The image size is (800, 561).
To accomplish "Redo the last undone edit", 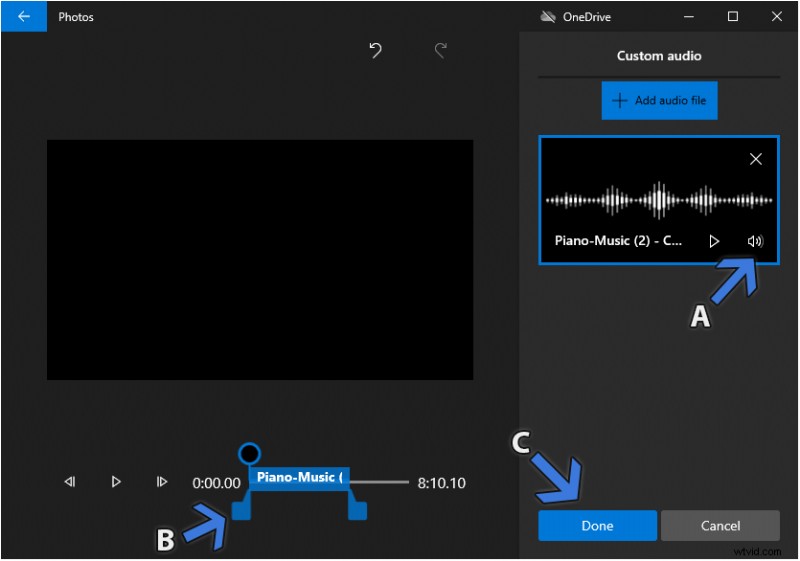I will click(x=441, y=50).
